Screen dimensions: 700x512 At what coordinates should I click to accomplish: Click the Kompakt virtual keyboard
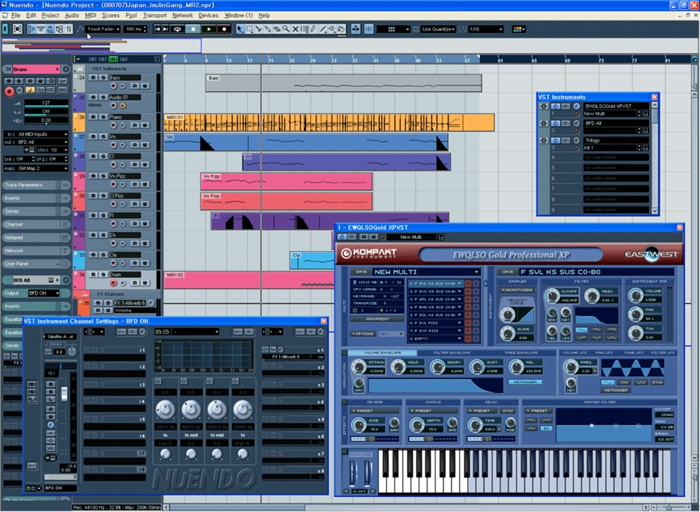(x=525, y=471)
